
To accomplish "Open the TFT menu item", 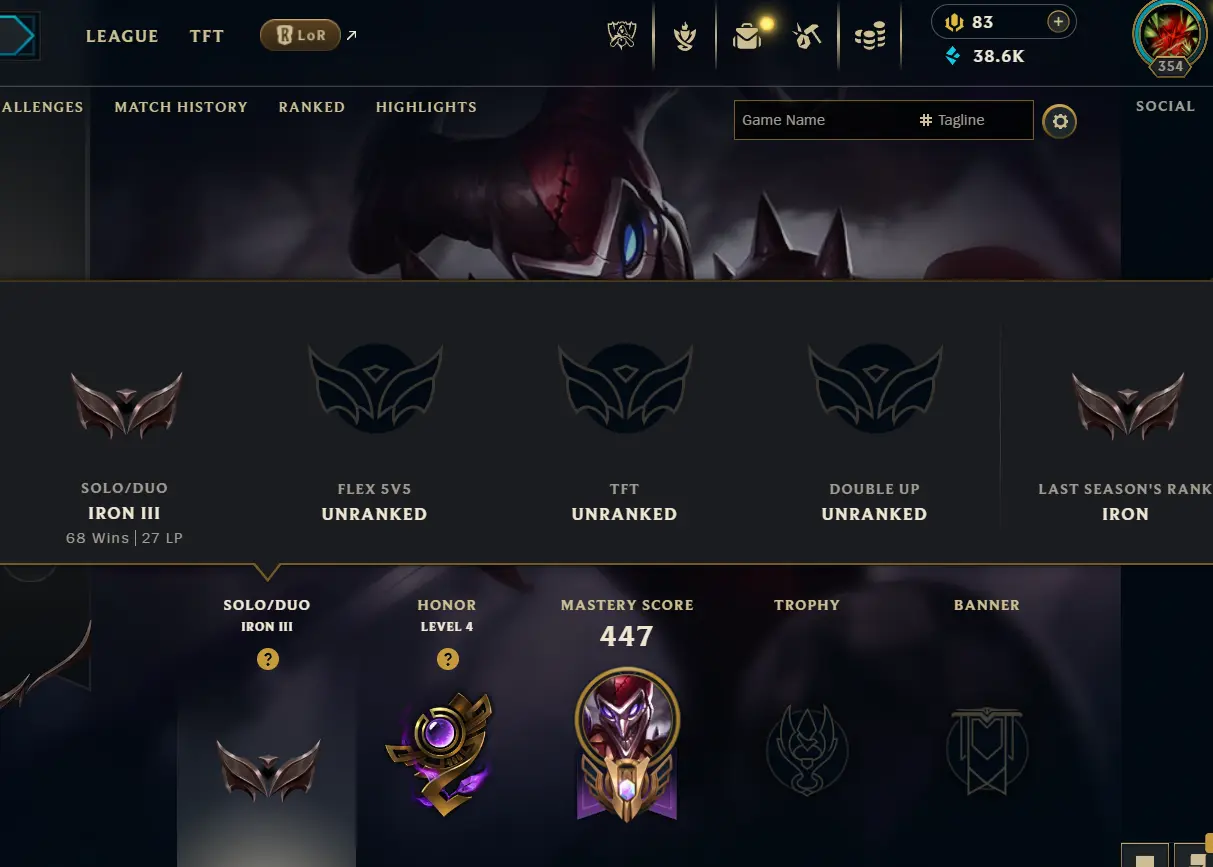I will [x=207, y=36].
